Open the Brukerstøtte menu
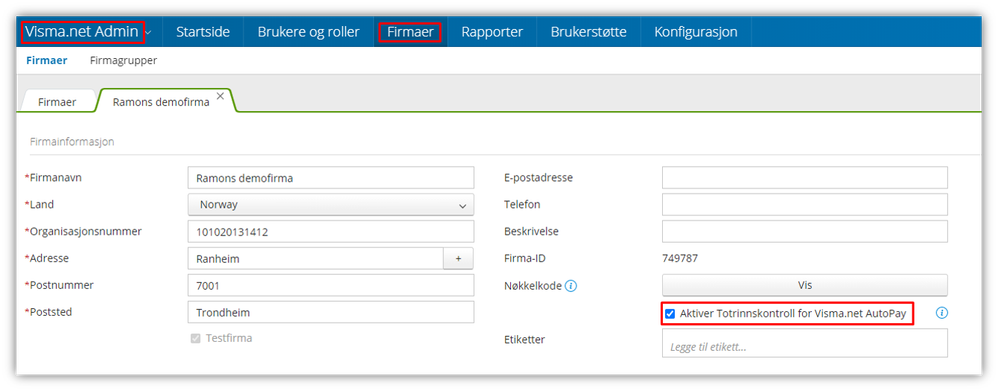The height and width of the screenshot is (391, 998). tap(589, 32)
